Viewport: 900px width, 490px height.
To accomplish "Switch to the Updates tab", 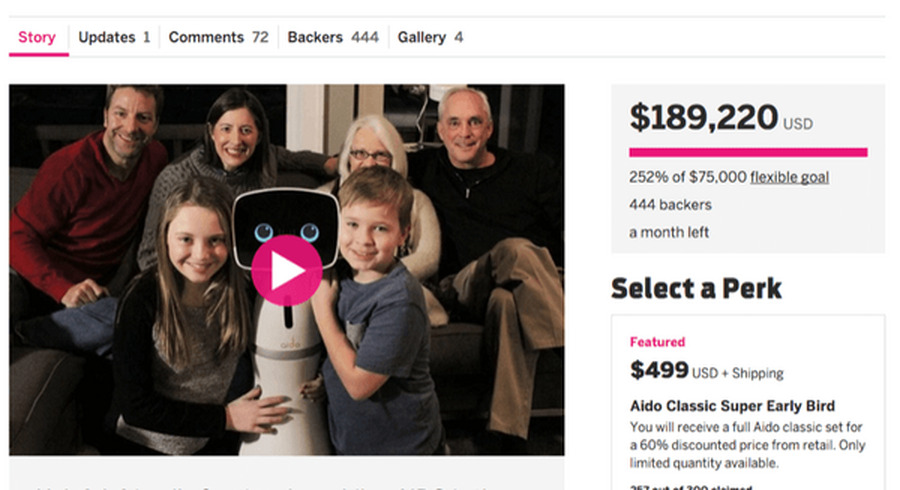I will pyautogui.click(x=114, y=38).
